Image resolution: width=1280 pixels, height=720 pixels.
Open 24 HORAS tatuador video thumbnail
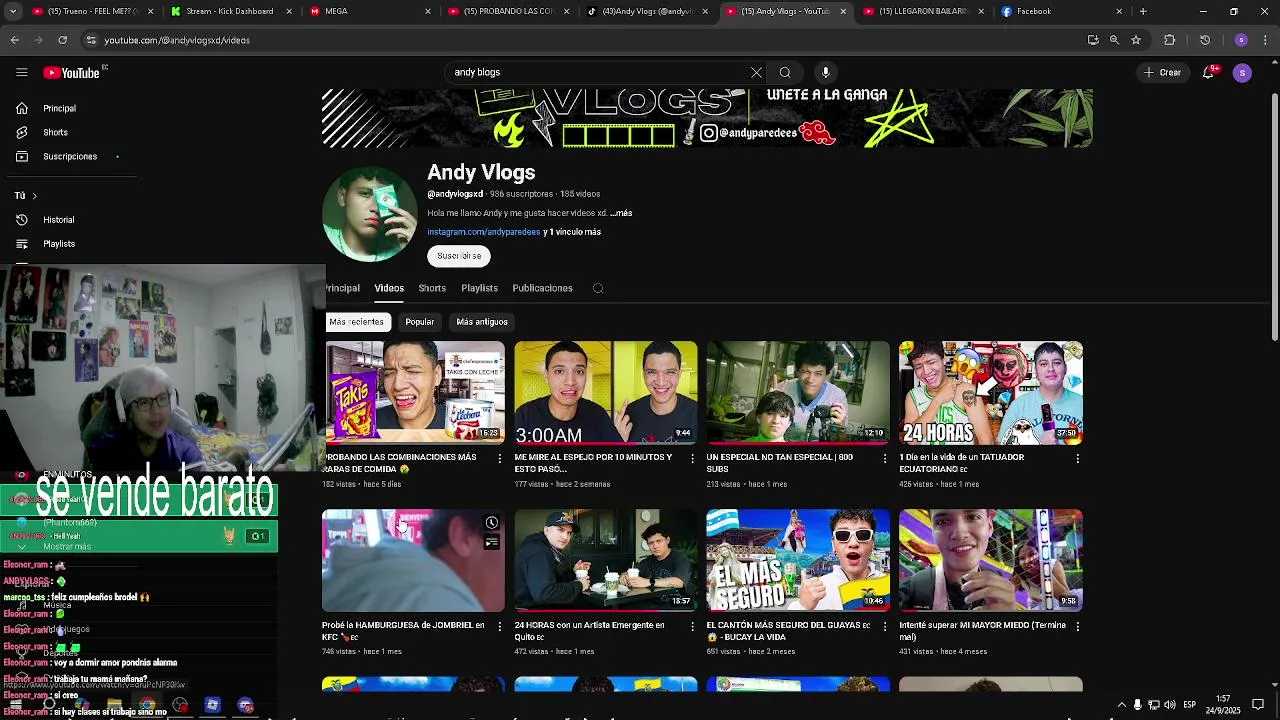[991, 393]
